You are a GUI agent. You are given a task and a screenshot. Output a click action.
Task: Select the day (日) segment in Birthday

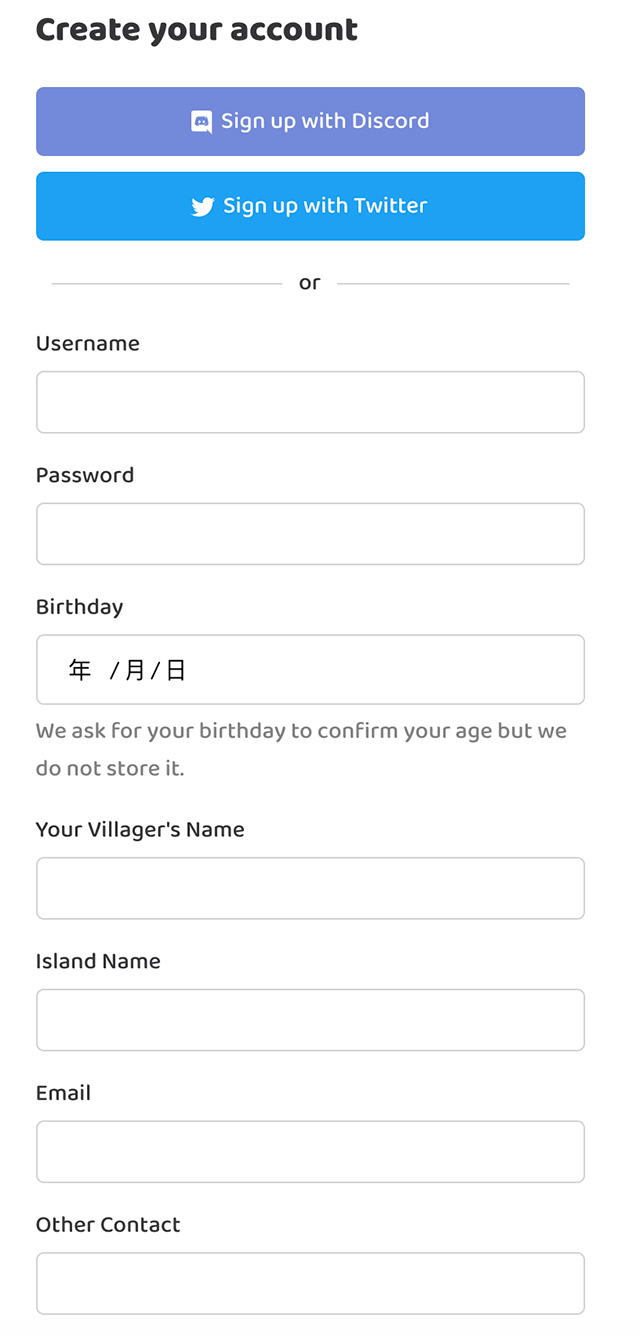(176, 670)
